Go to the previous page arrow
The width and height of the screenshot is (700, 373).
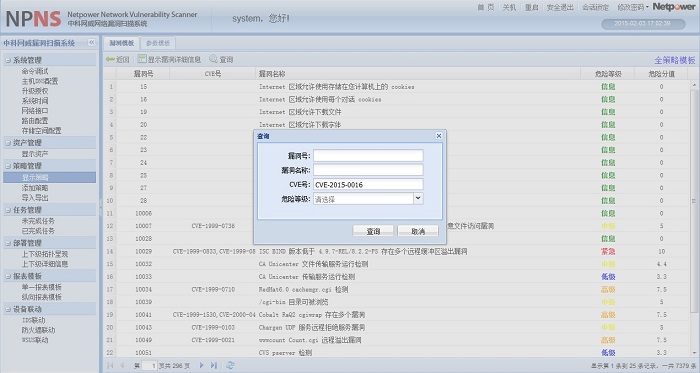click(x=122, y=365)
